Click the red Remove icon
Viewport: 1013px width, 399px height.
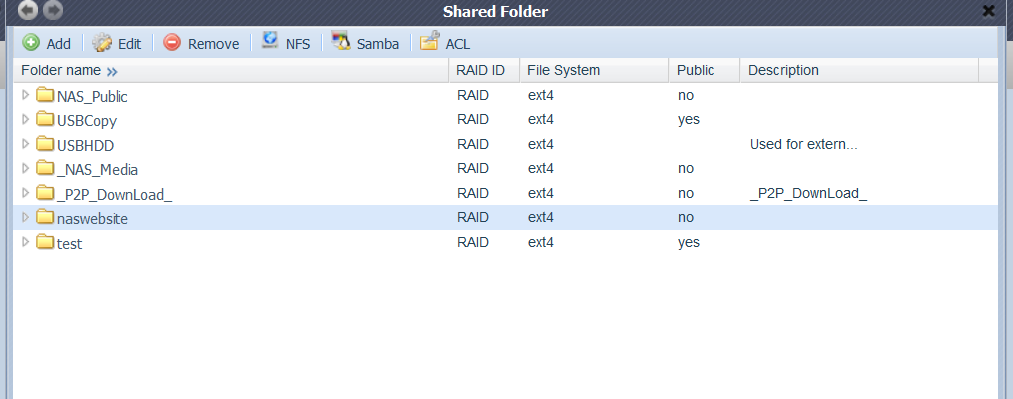172,43
